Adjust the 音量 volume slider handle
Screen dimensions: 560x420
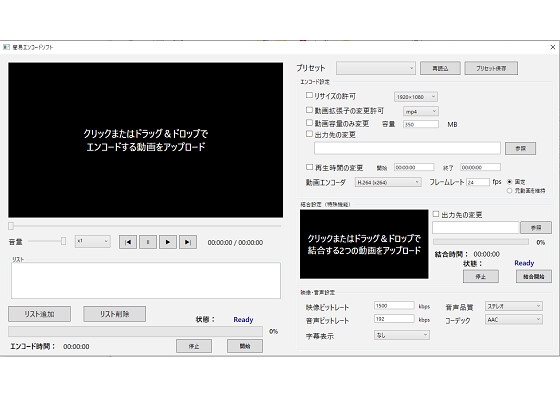point(63,241)
